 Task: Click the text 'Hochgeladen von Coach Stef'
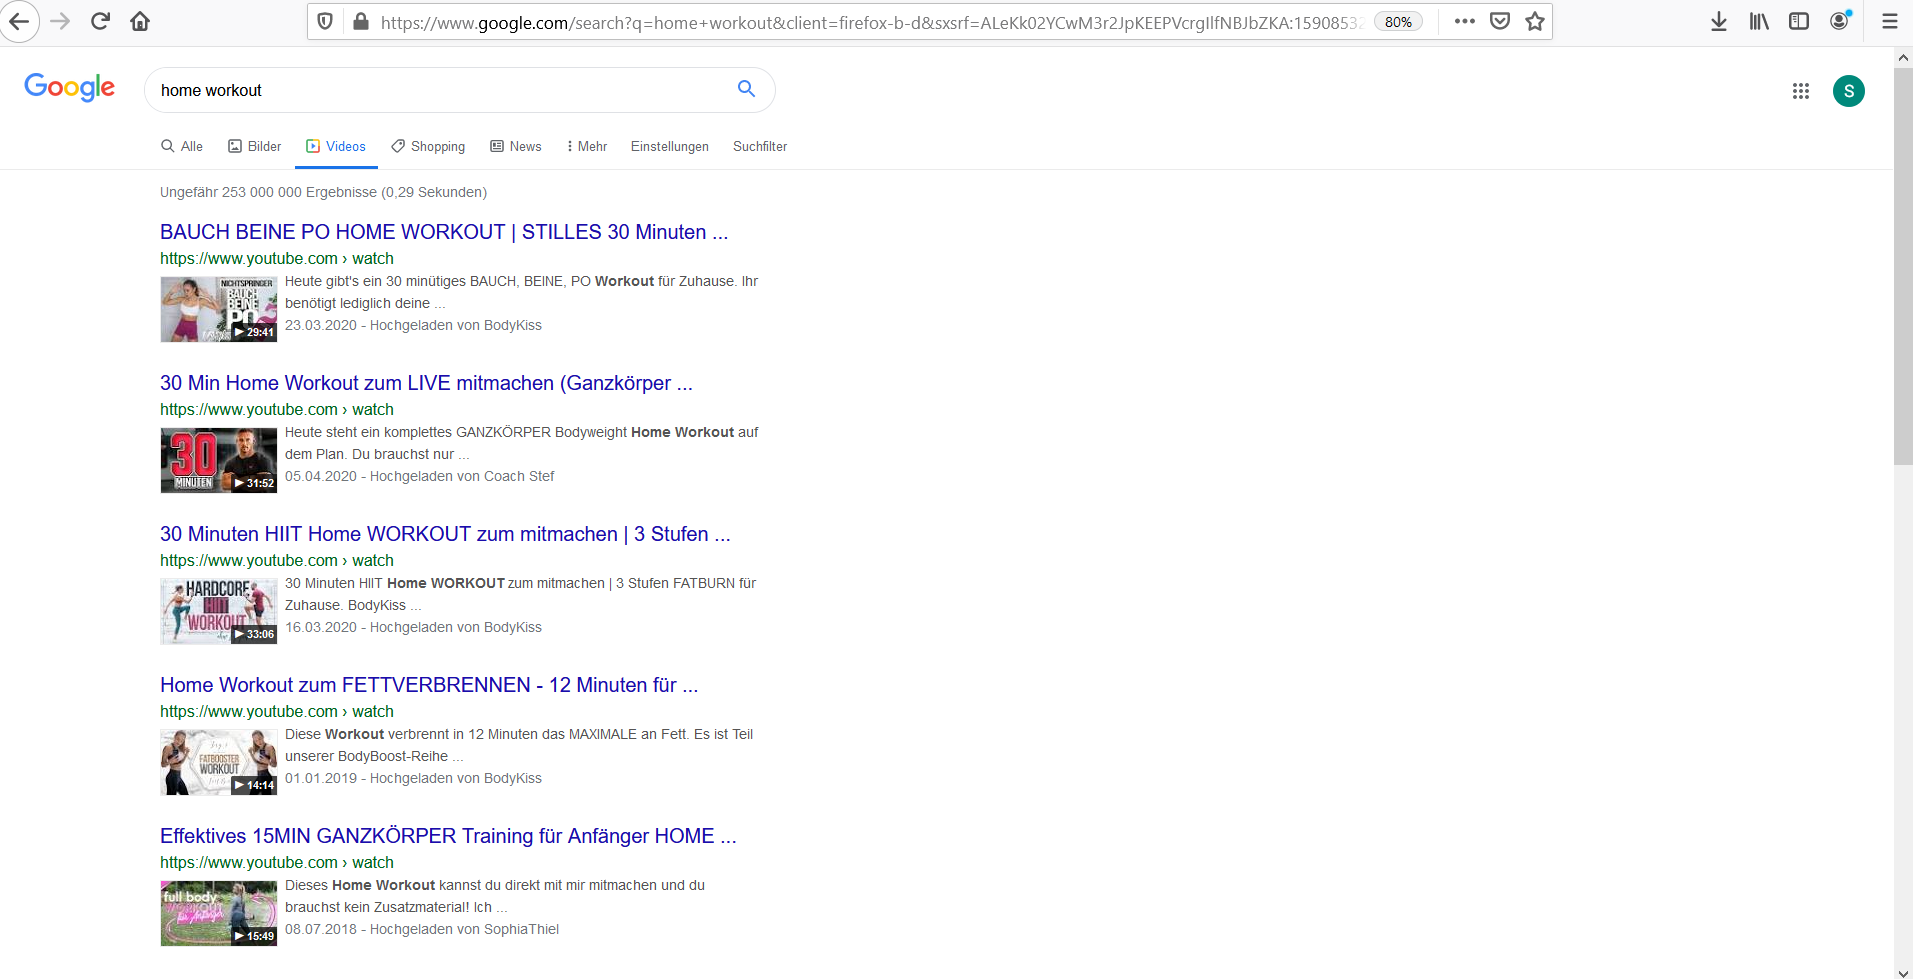[462, 476]
